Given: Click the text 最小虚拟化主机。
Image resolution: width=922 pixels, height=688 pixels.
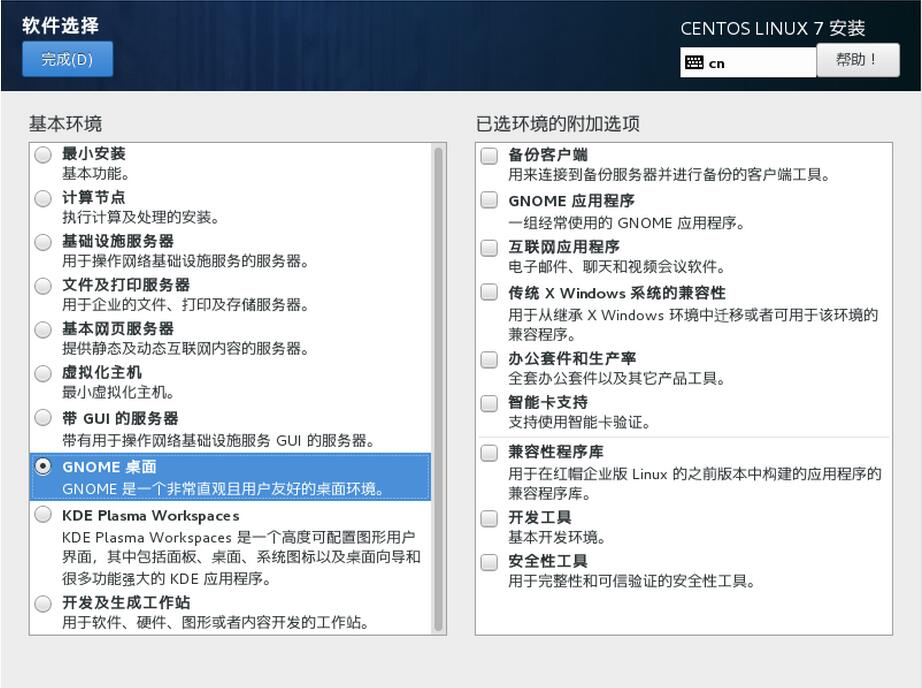Looking at the screenshot, I should 118,392.
